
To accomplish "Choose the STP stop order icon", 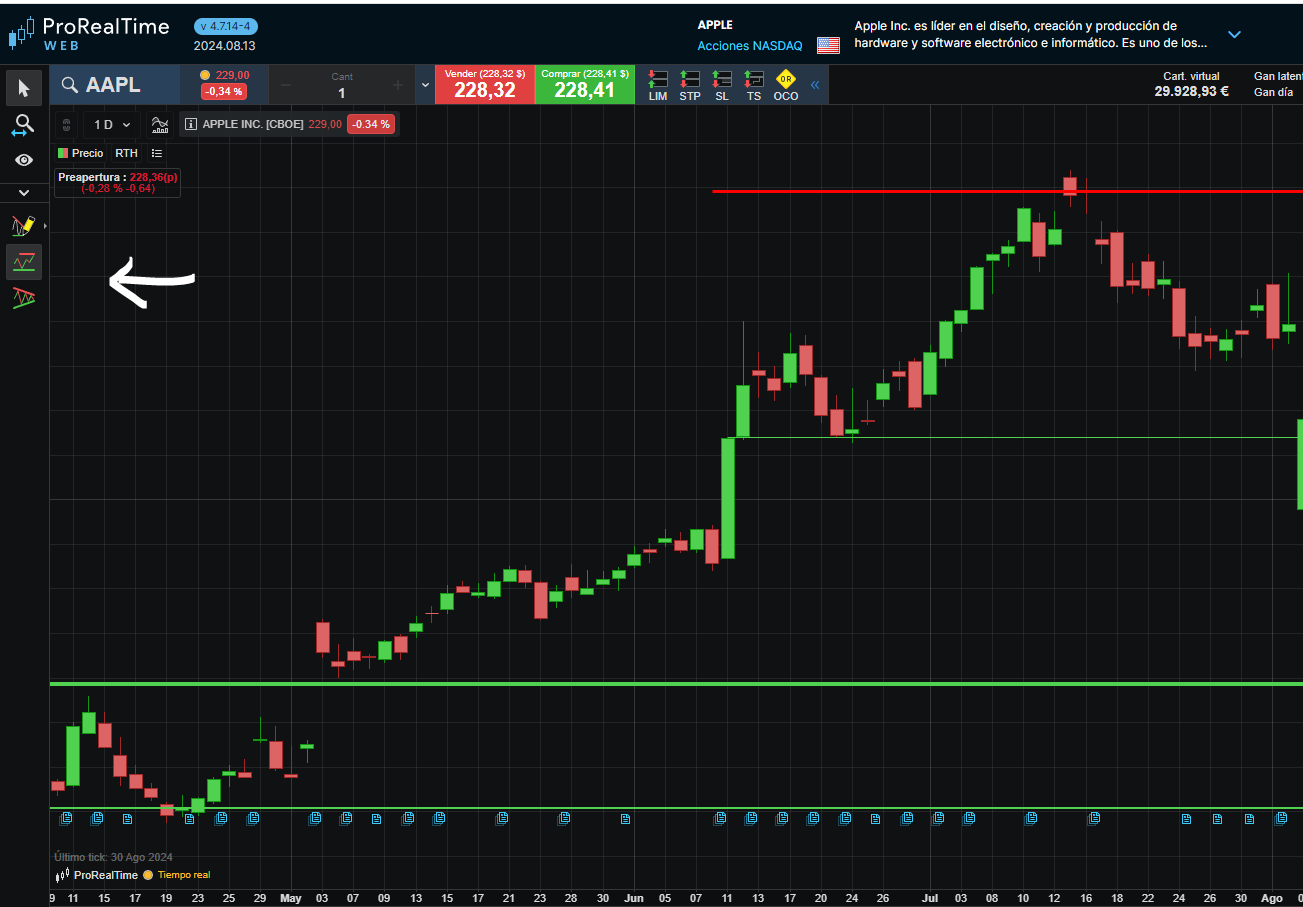I will (690, 86).
